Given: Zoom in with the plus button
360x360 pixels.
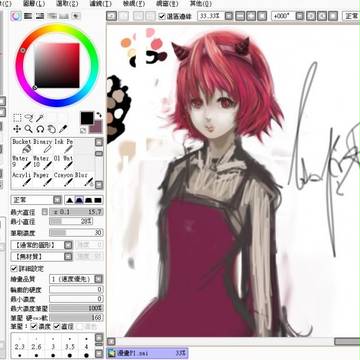Looking at the screenshot, I should [x=251, y=16].
